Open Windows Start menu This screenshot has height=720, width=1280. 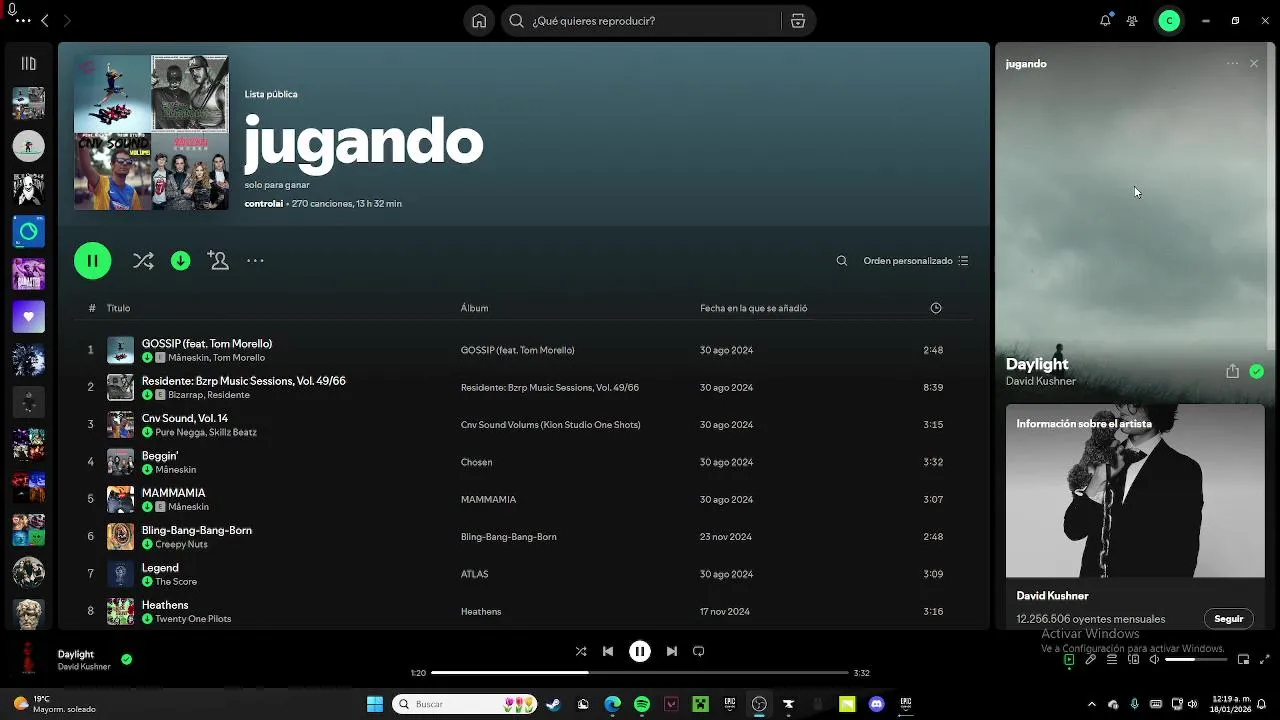coord(375,704)
